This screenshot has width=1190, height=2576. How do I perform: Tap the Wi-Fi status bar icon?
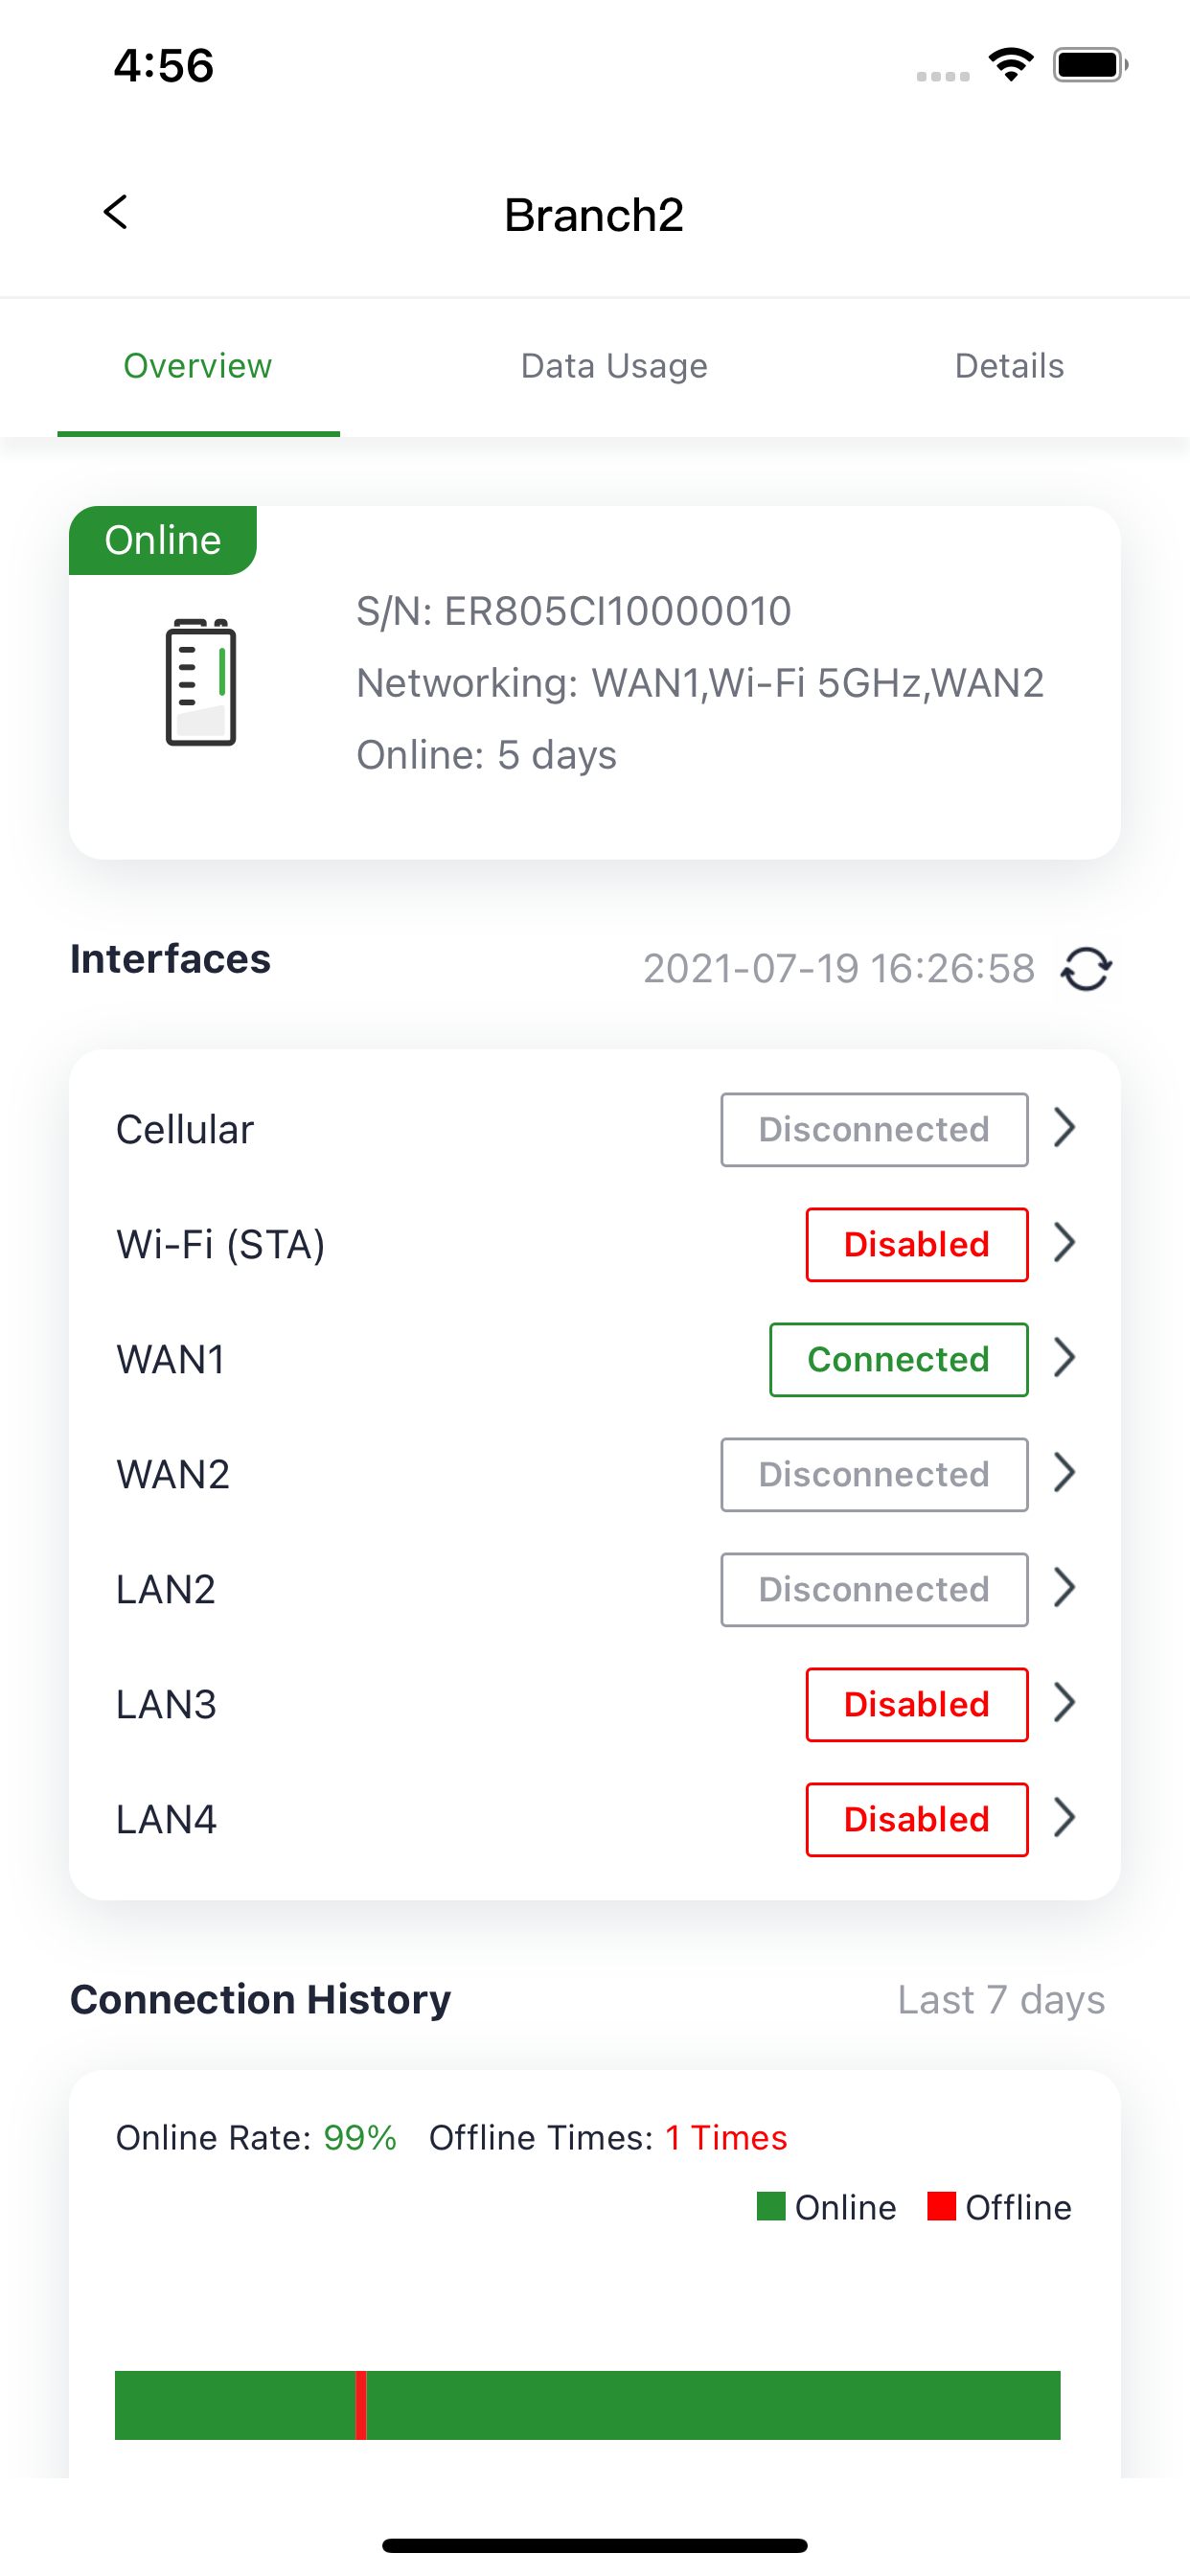[1011, 65]
